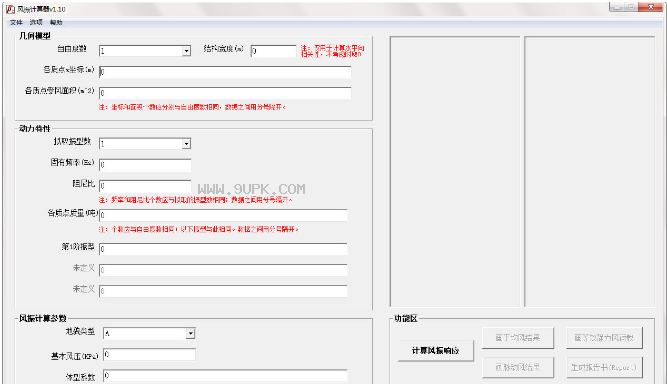Click the 图形动风结果 button in 功能区
The width and height of the screenshot is (667, 384).
coord(518,367)
